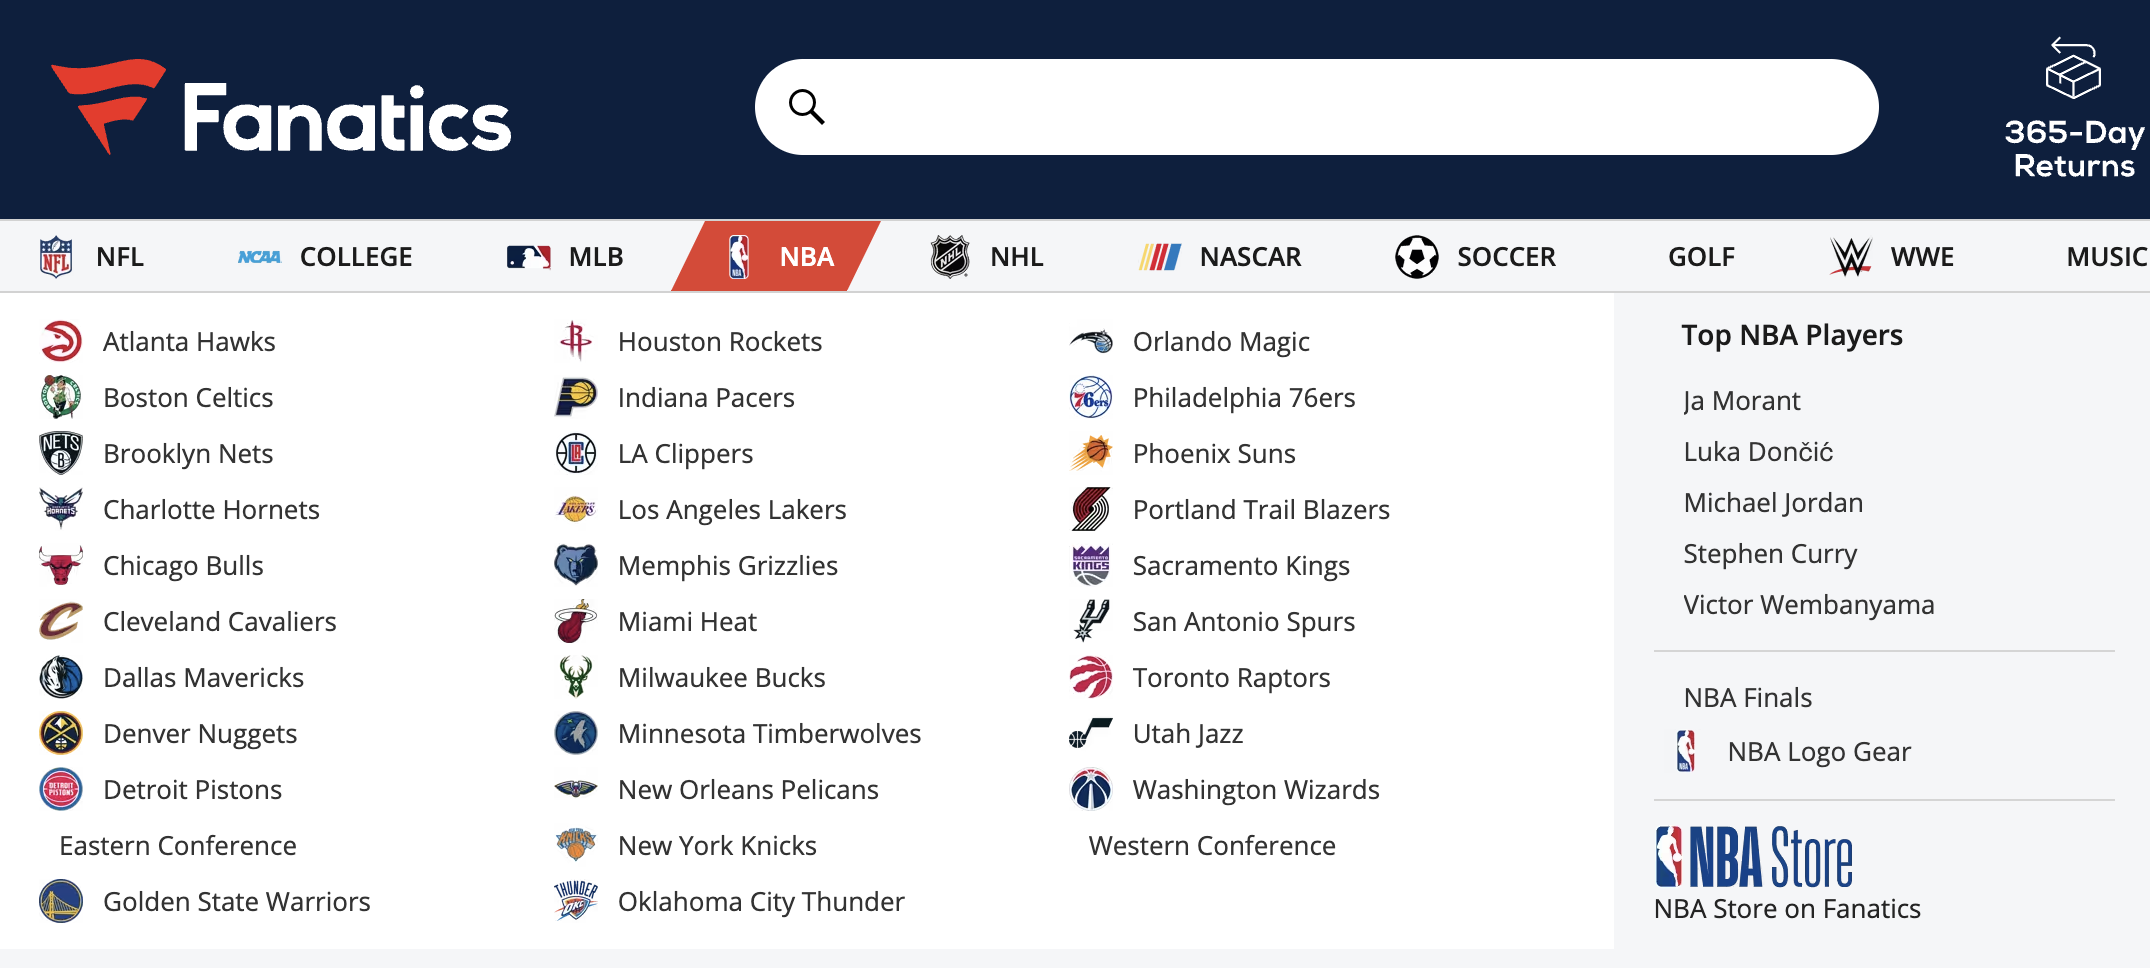Click the Cleveland Cavaliers logo icon
2150x968 pixels.
(x=61, y=621)
